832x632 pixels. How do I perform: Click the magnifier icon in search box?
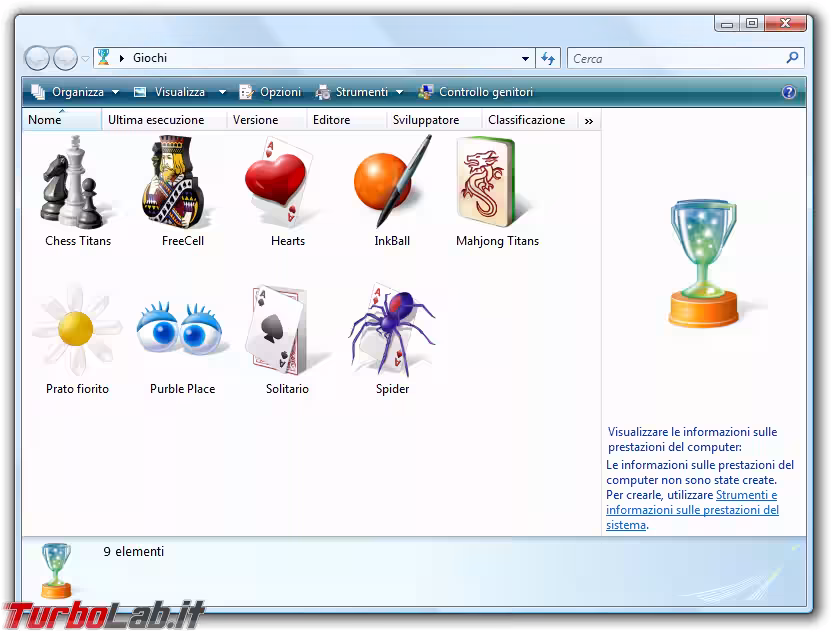[792, 57]
